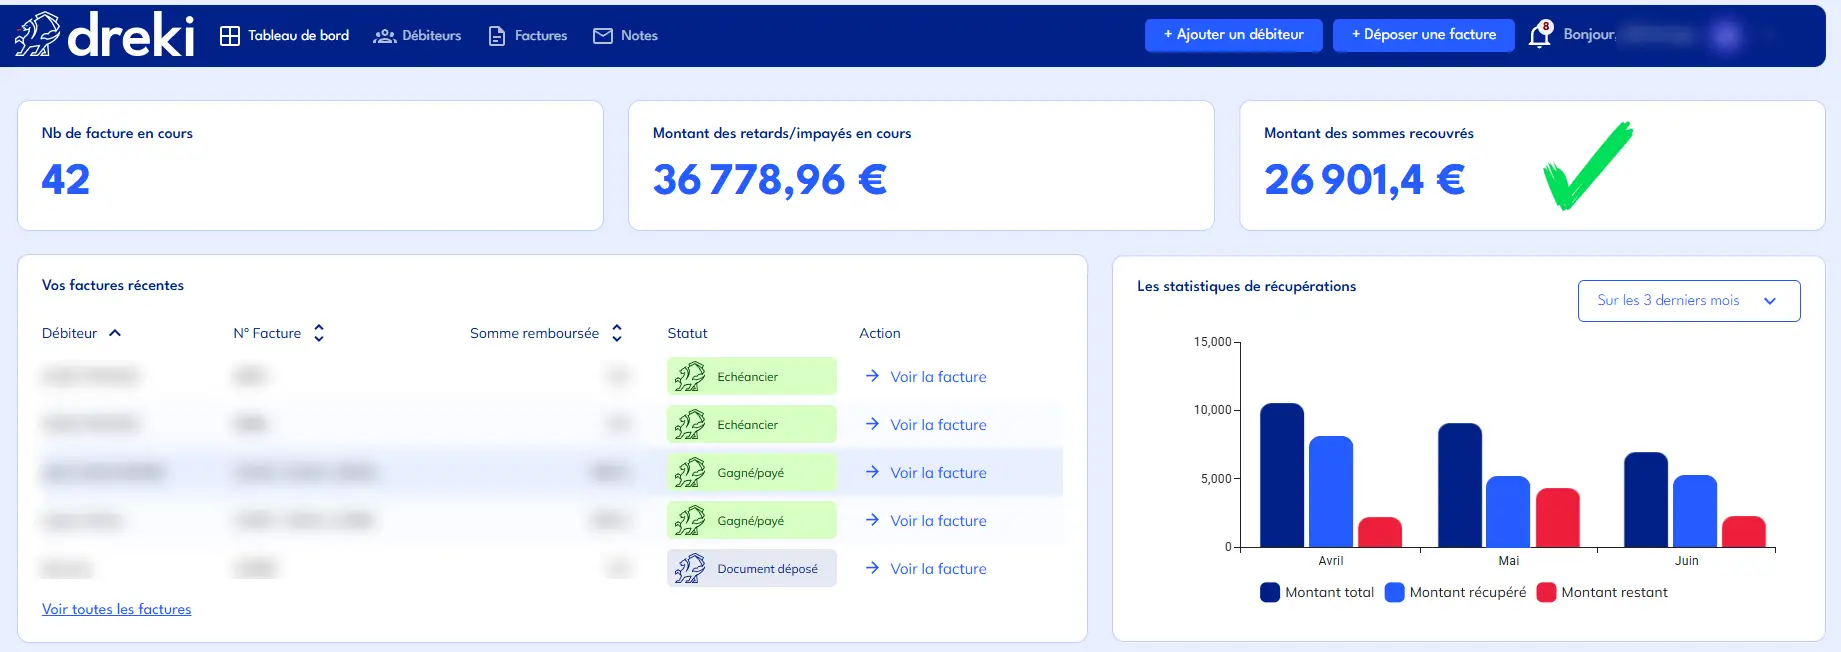1841x652 pixels.
Task: Click the Factures document icon
Action: pyautogui.click(x=496, y=36)
